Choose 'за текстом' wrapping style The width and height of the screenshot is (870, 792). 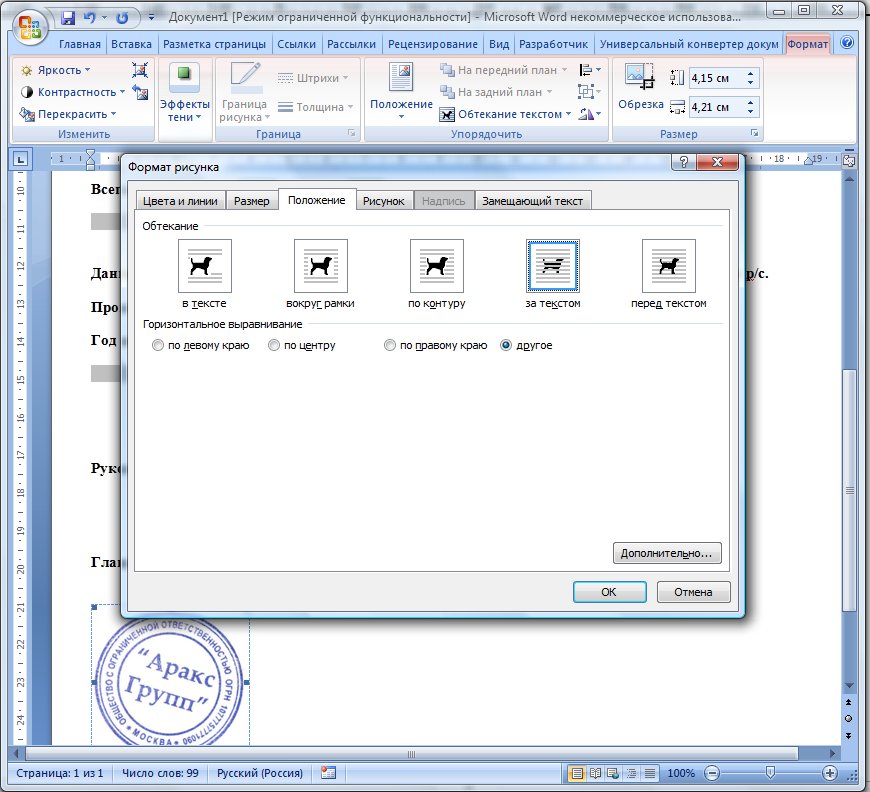pyautogui.click(x=552, y=266)
